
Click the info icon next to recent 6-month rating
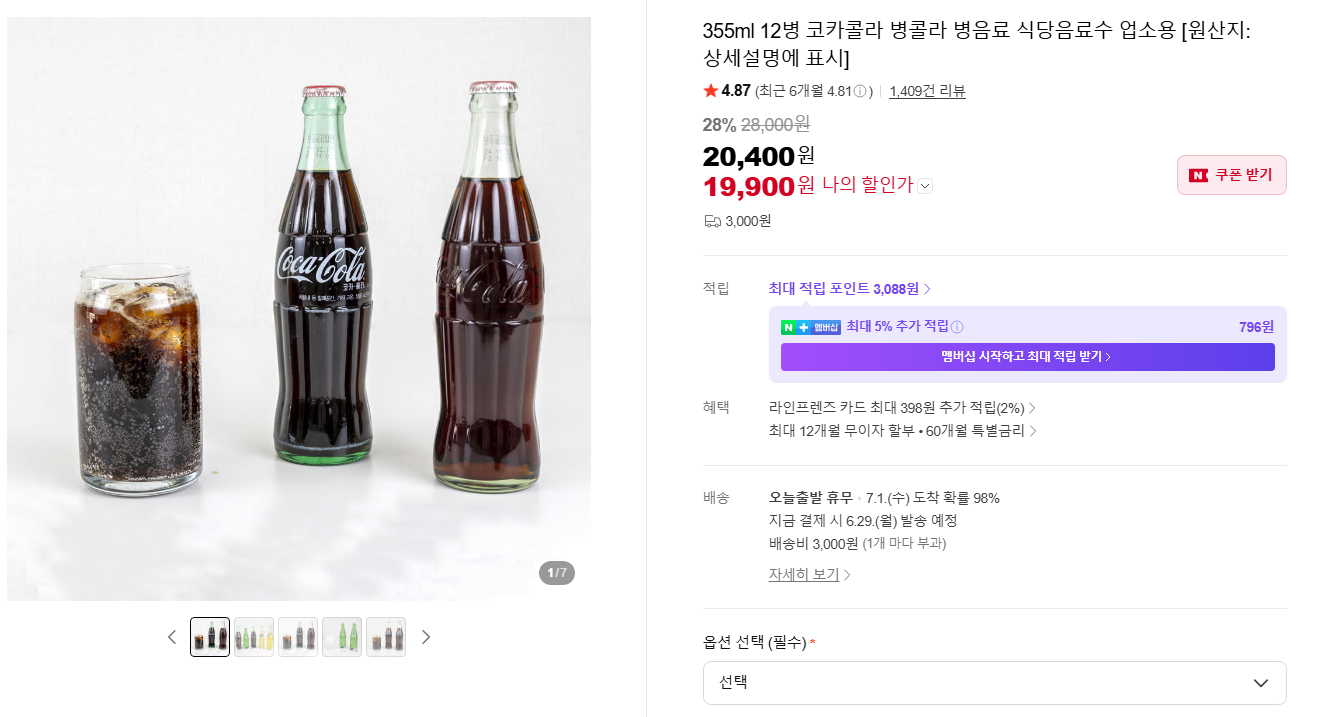click(860, 91)
